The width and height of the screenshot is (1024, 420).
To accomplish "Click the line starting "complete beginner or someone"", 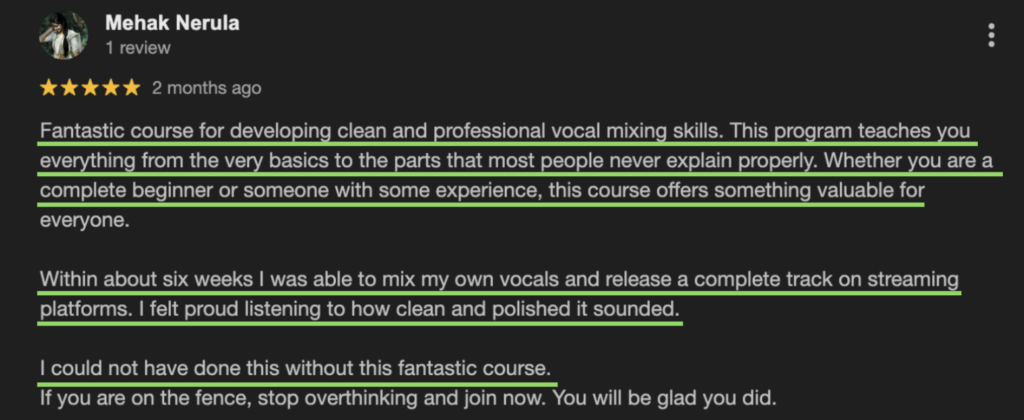I will click(480, 190).
